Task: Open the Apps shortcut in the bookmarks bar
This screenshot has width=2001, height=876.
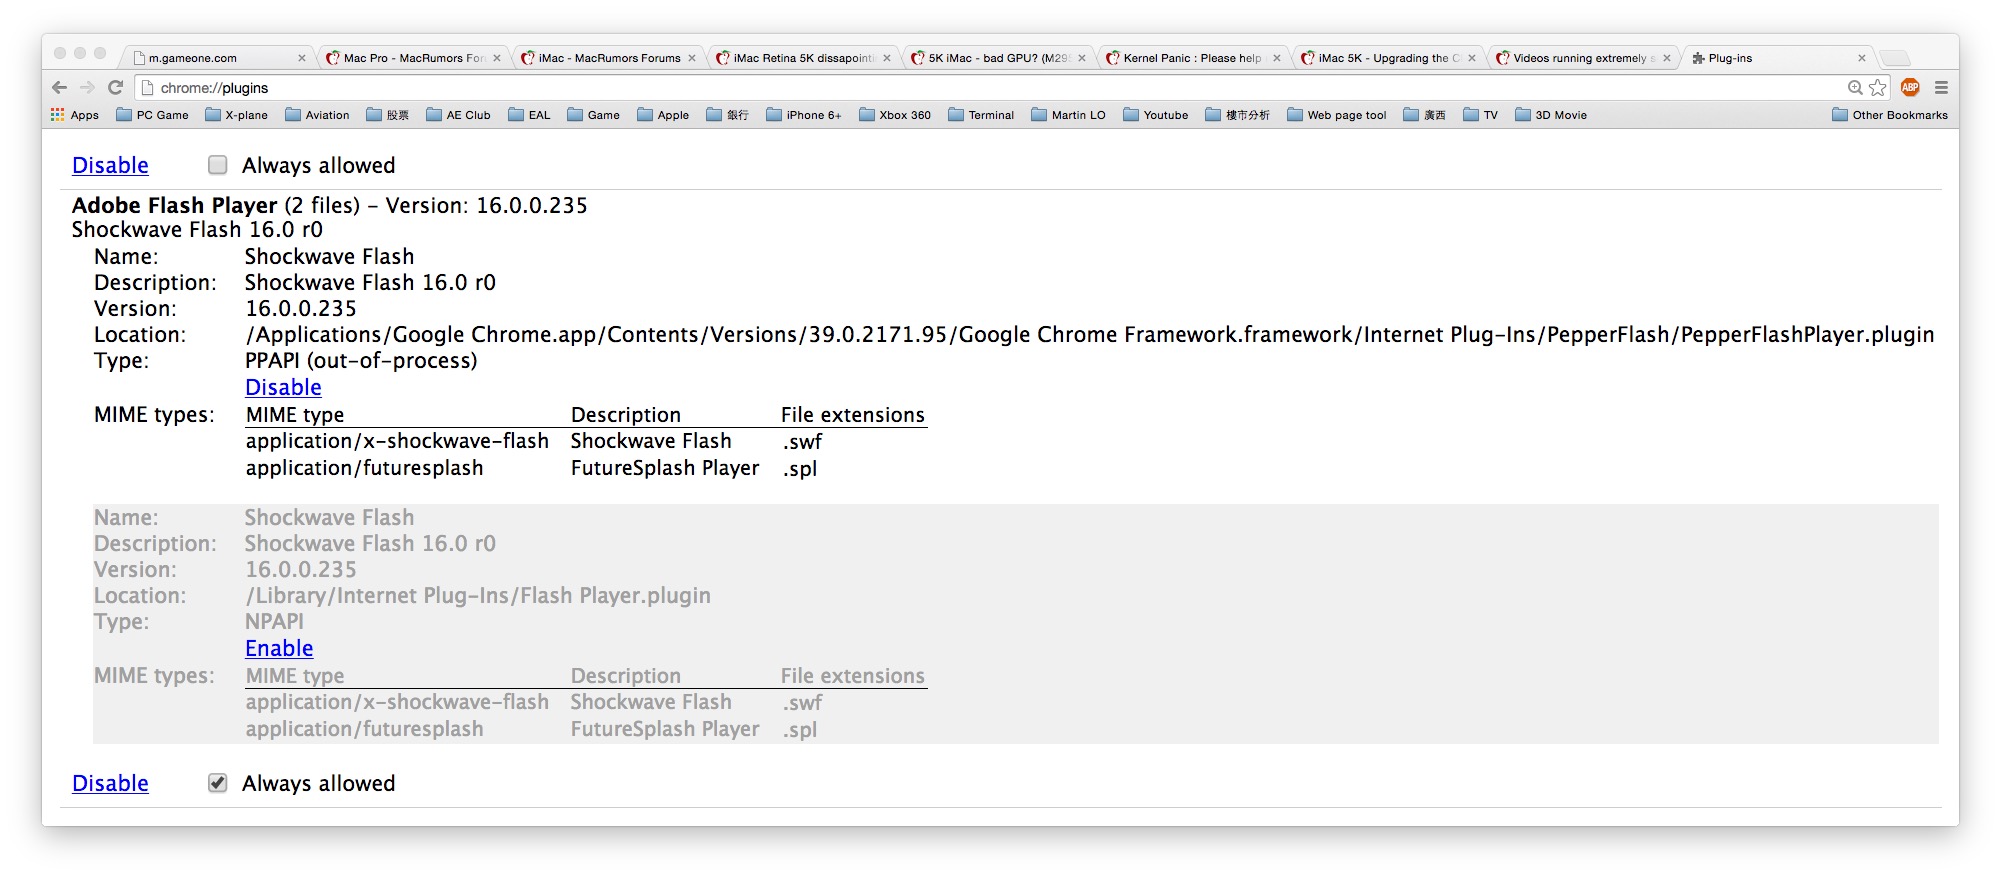Action: point(75,115)
